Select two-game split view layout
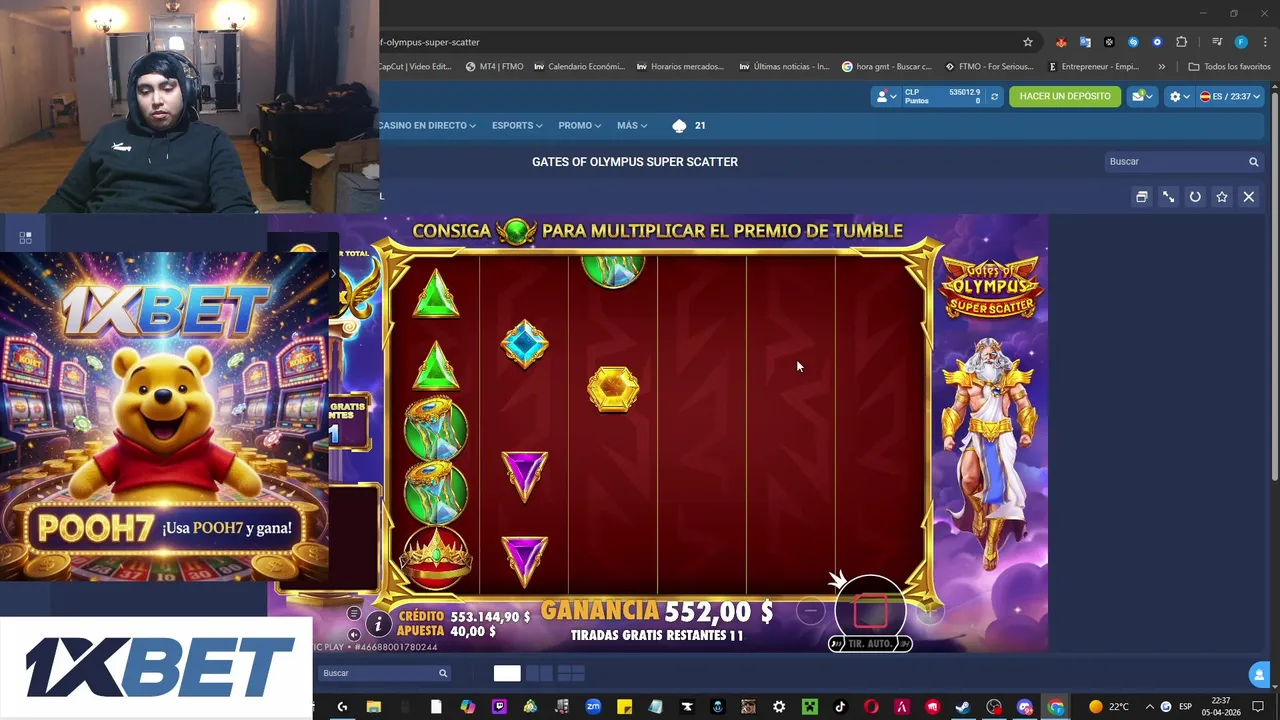1280x720 pixels. click(539, 674)
